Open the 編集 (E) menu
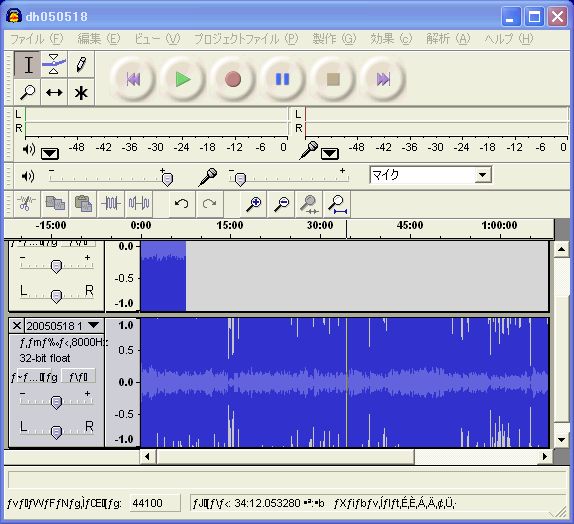 pos(98,38)
